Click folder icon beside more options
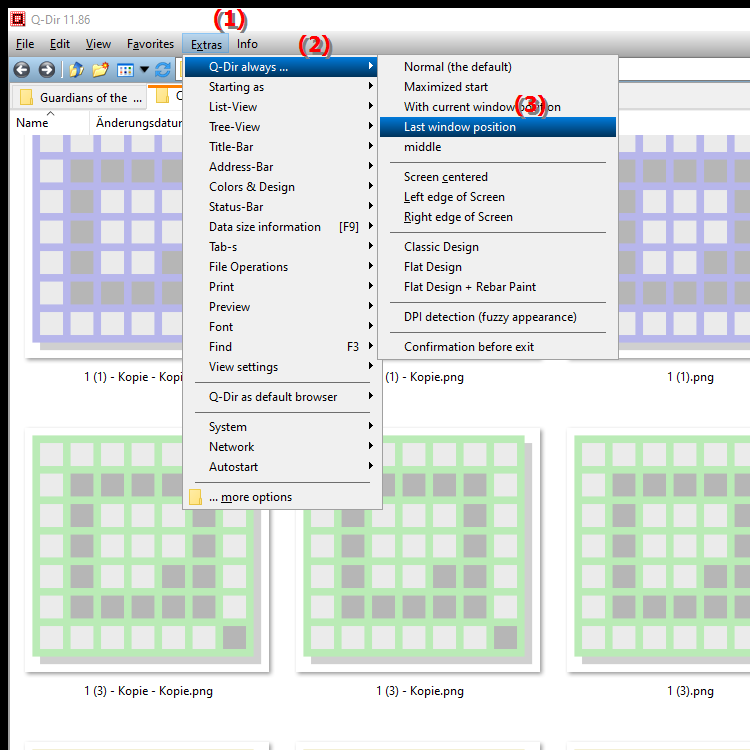This screenshot has width=750, height=750. tap(195, 497)
